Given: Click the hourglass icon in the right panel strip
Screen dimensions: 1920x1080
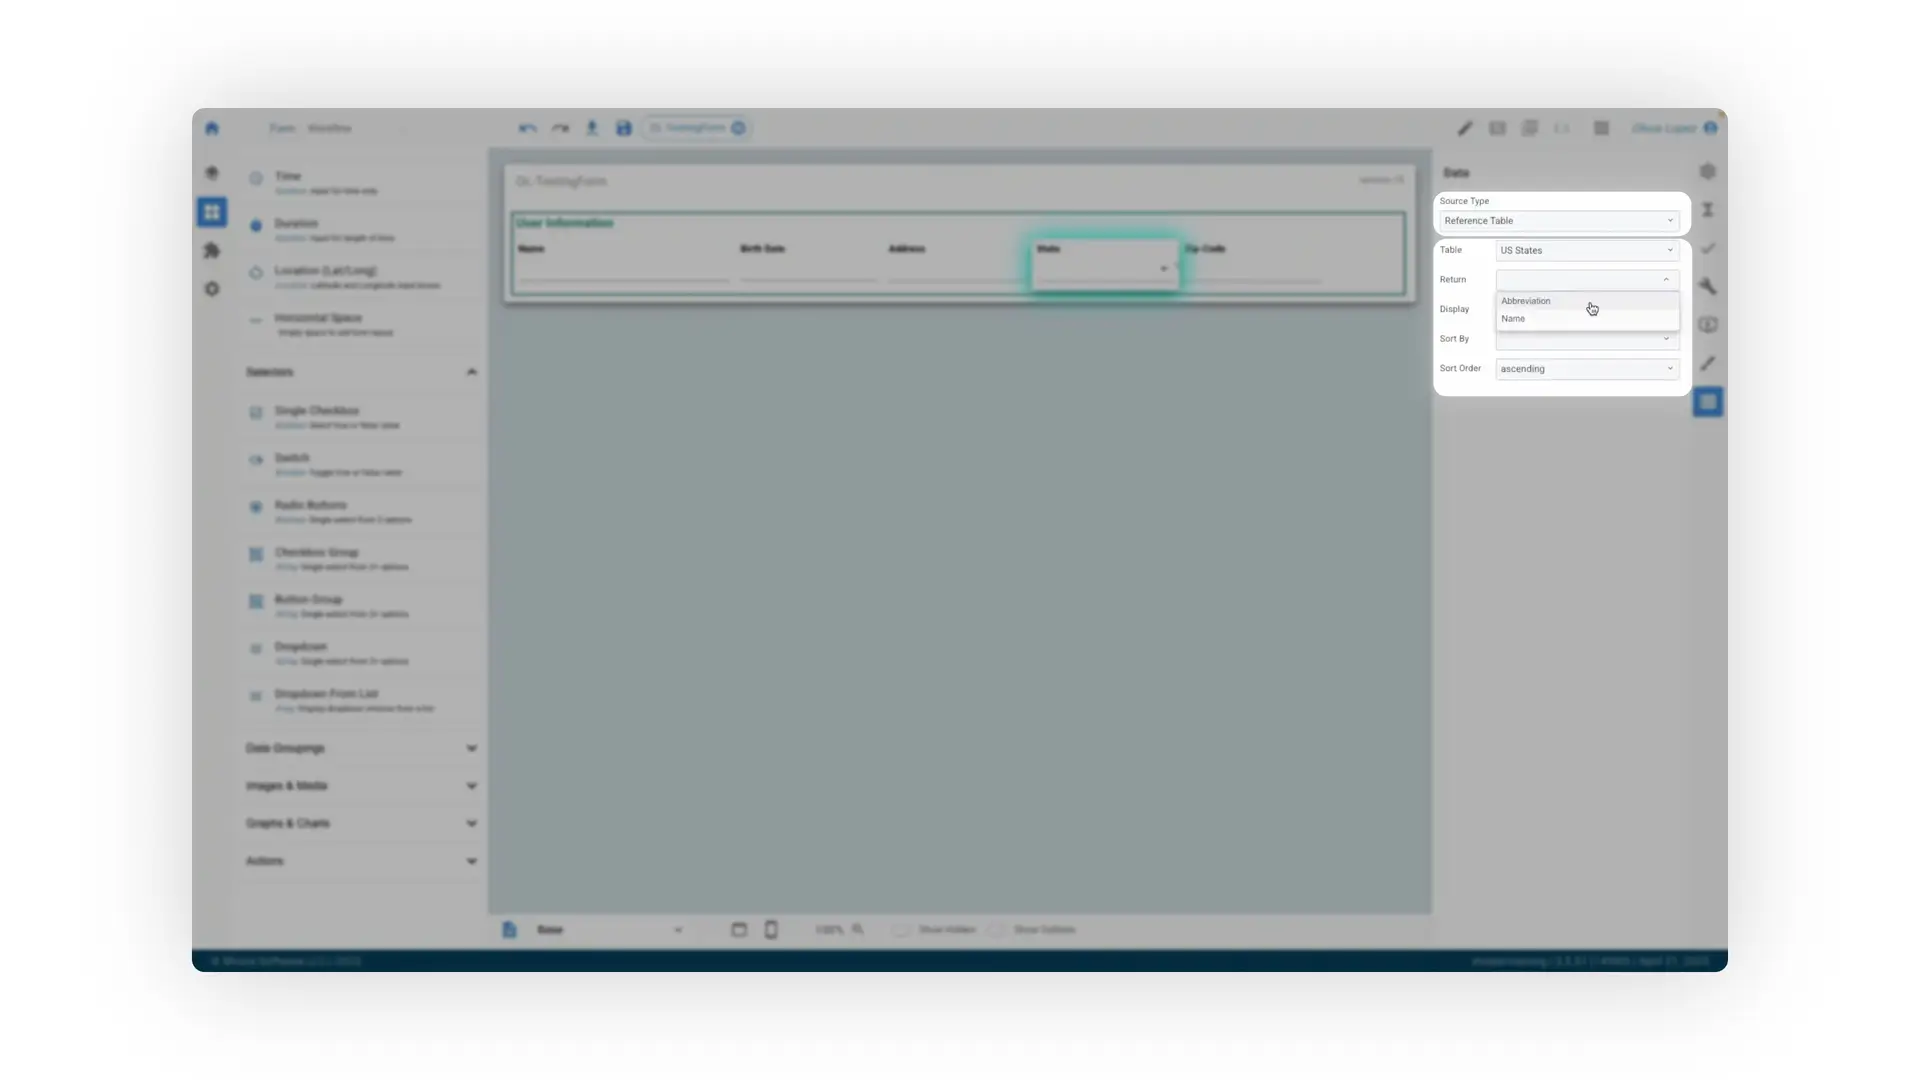Looking at the screenshot, I should [x=1709, y=210].
